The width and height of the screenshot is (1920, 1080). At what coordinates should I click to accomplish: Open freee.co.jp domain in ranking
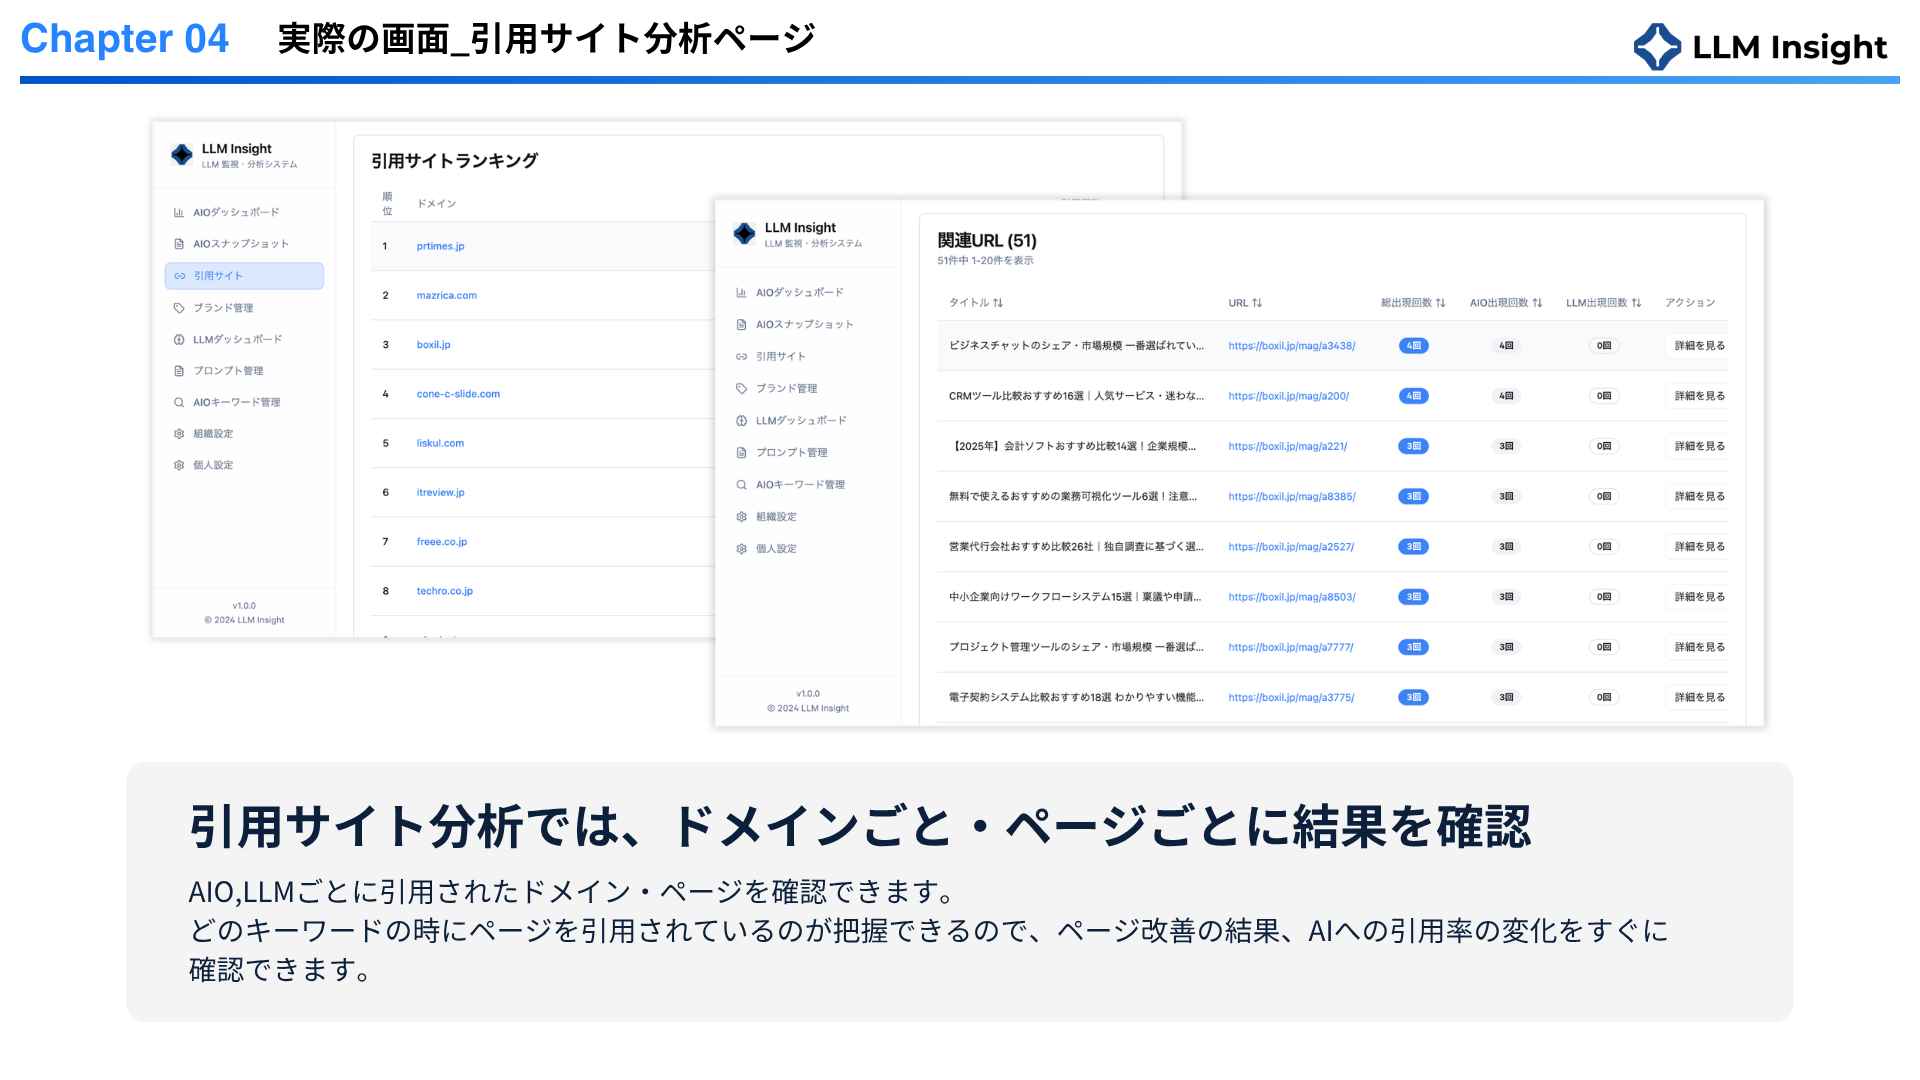click(x=442, y=542)
